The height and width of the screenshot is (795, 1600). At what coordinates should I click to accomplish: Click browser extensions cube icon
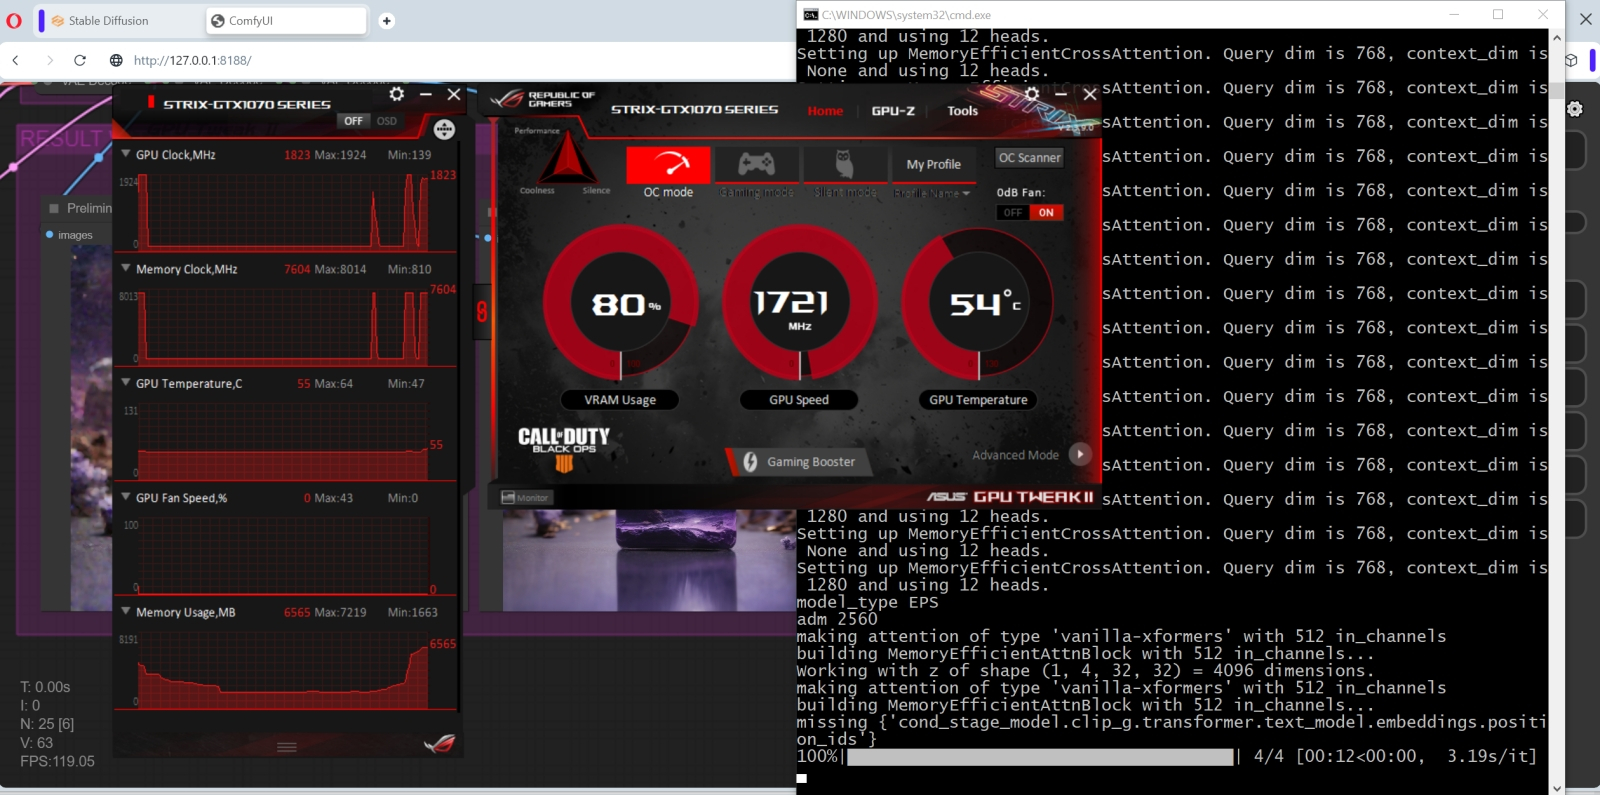(1571, 60)
